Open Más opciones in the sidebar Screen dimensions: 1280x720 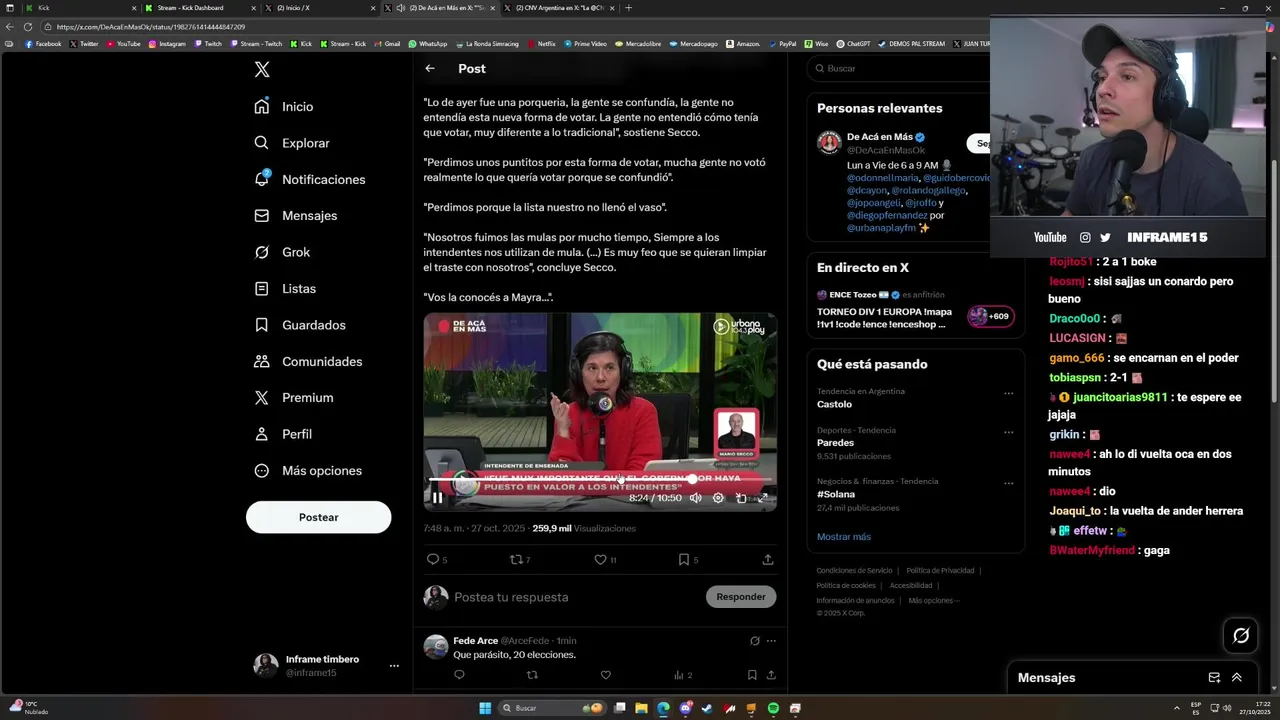pyautogui.click(x=308, y=470)
